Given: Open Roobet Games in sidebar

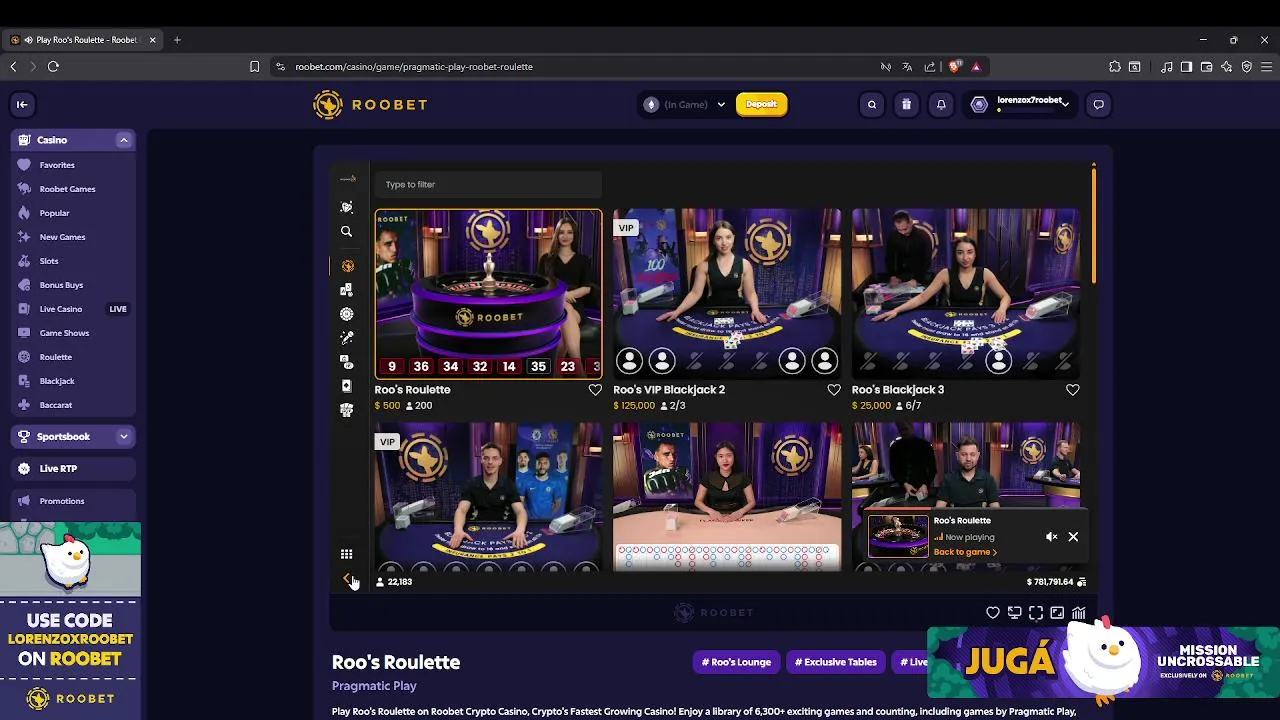Looking at the screenshot, I should (x=67, y=189).
